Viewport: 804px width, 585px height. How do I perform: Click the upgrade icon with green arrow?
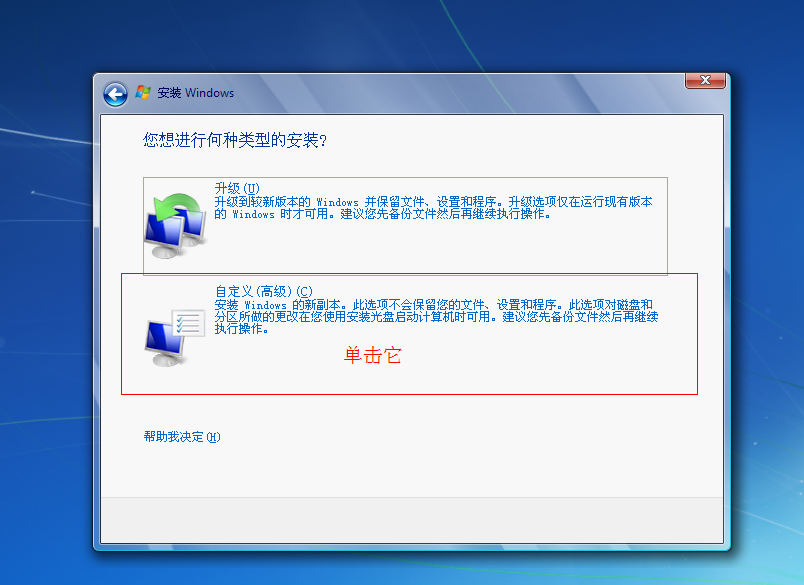(176, 226)
